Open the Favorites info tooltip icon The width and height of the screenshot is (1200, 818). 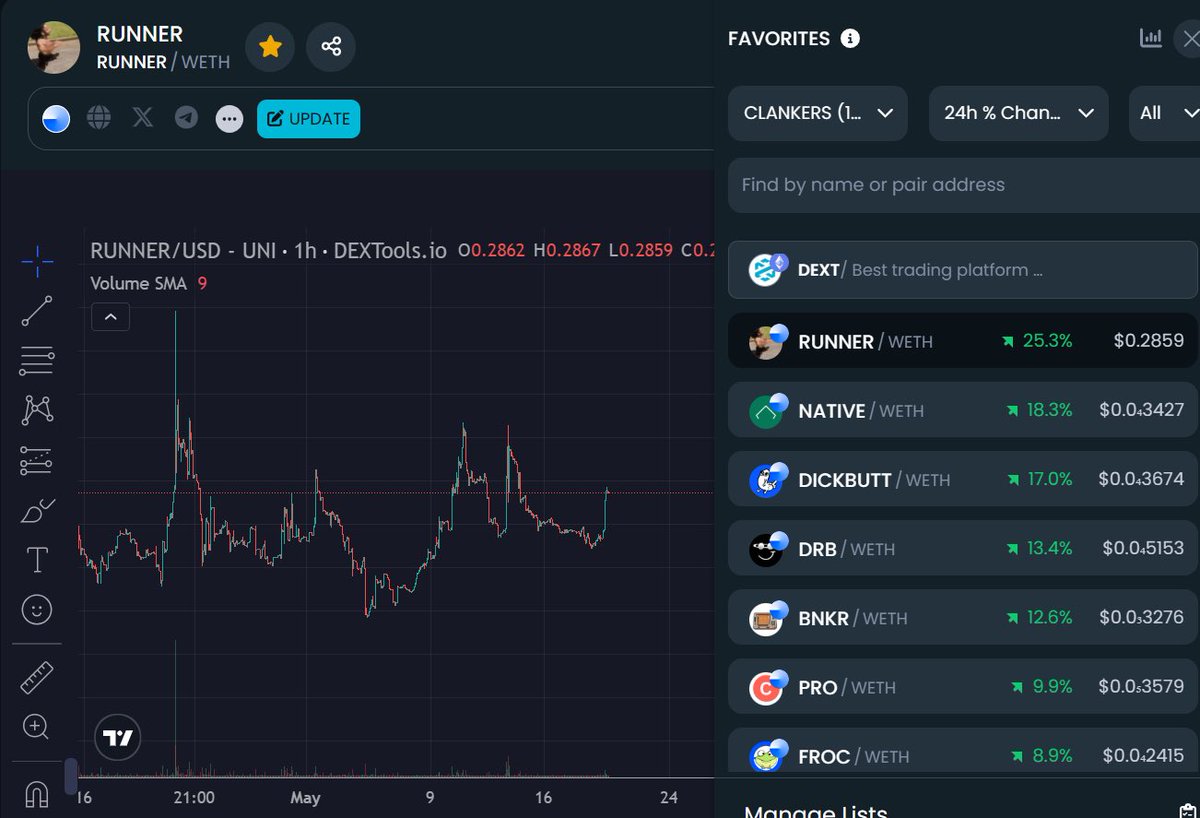coord(850,39)
